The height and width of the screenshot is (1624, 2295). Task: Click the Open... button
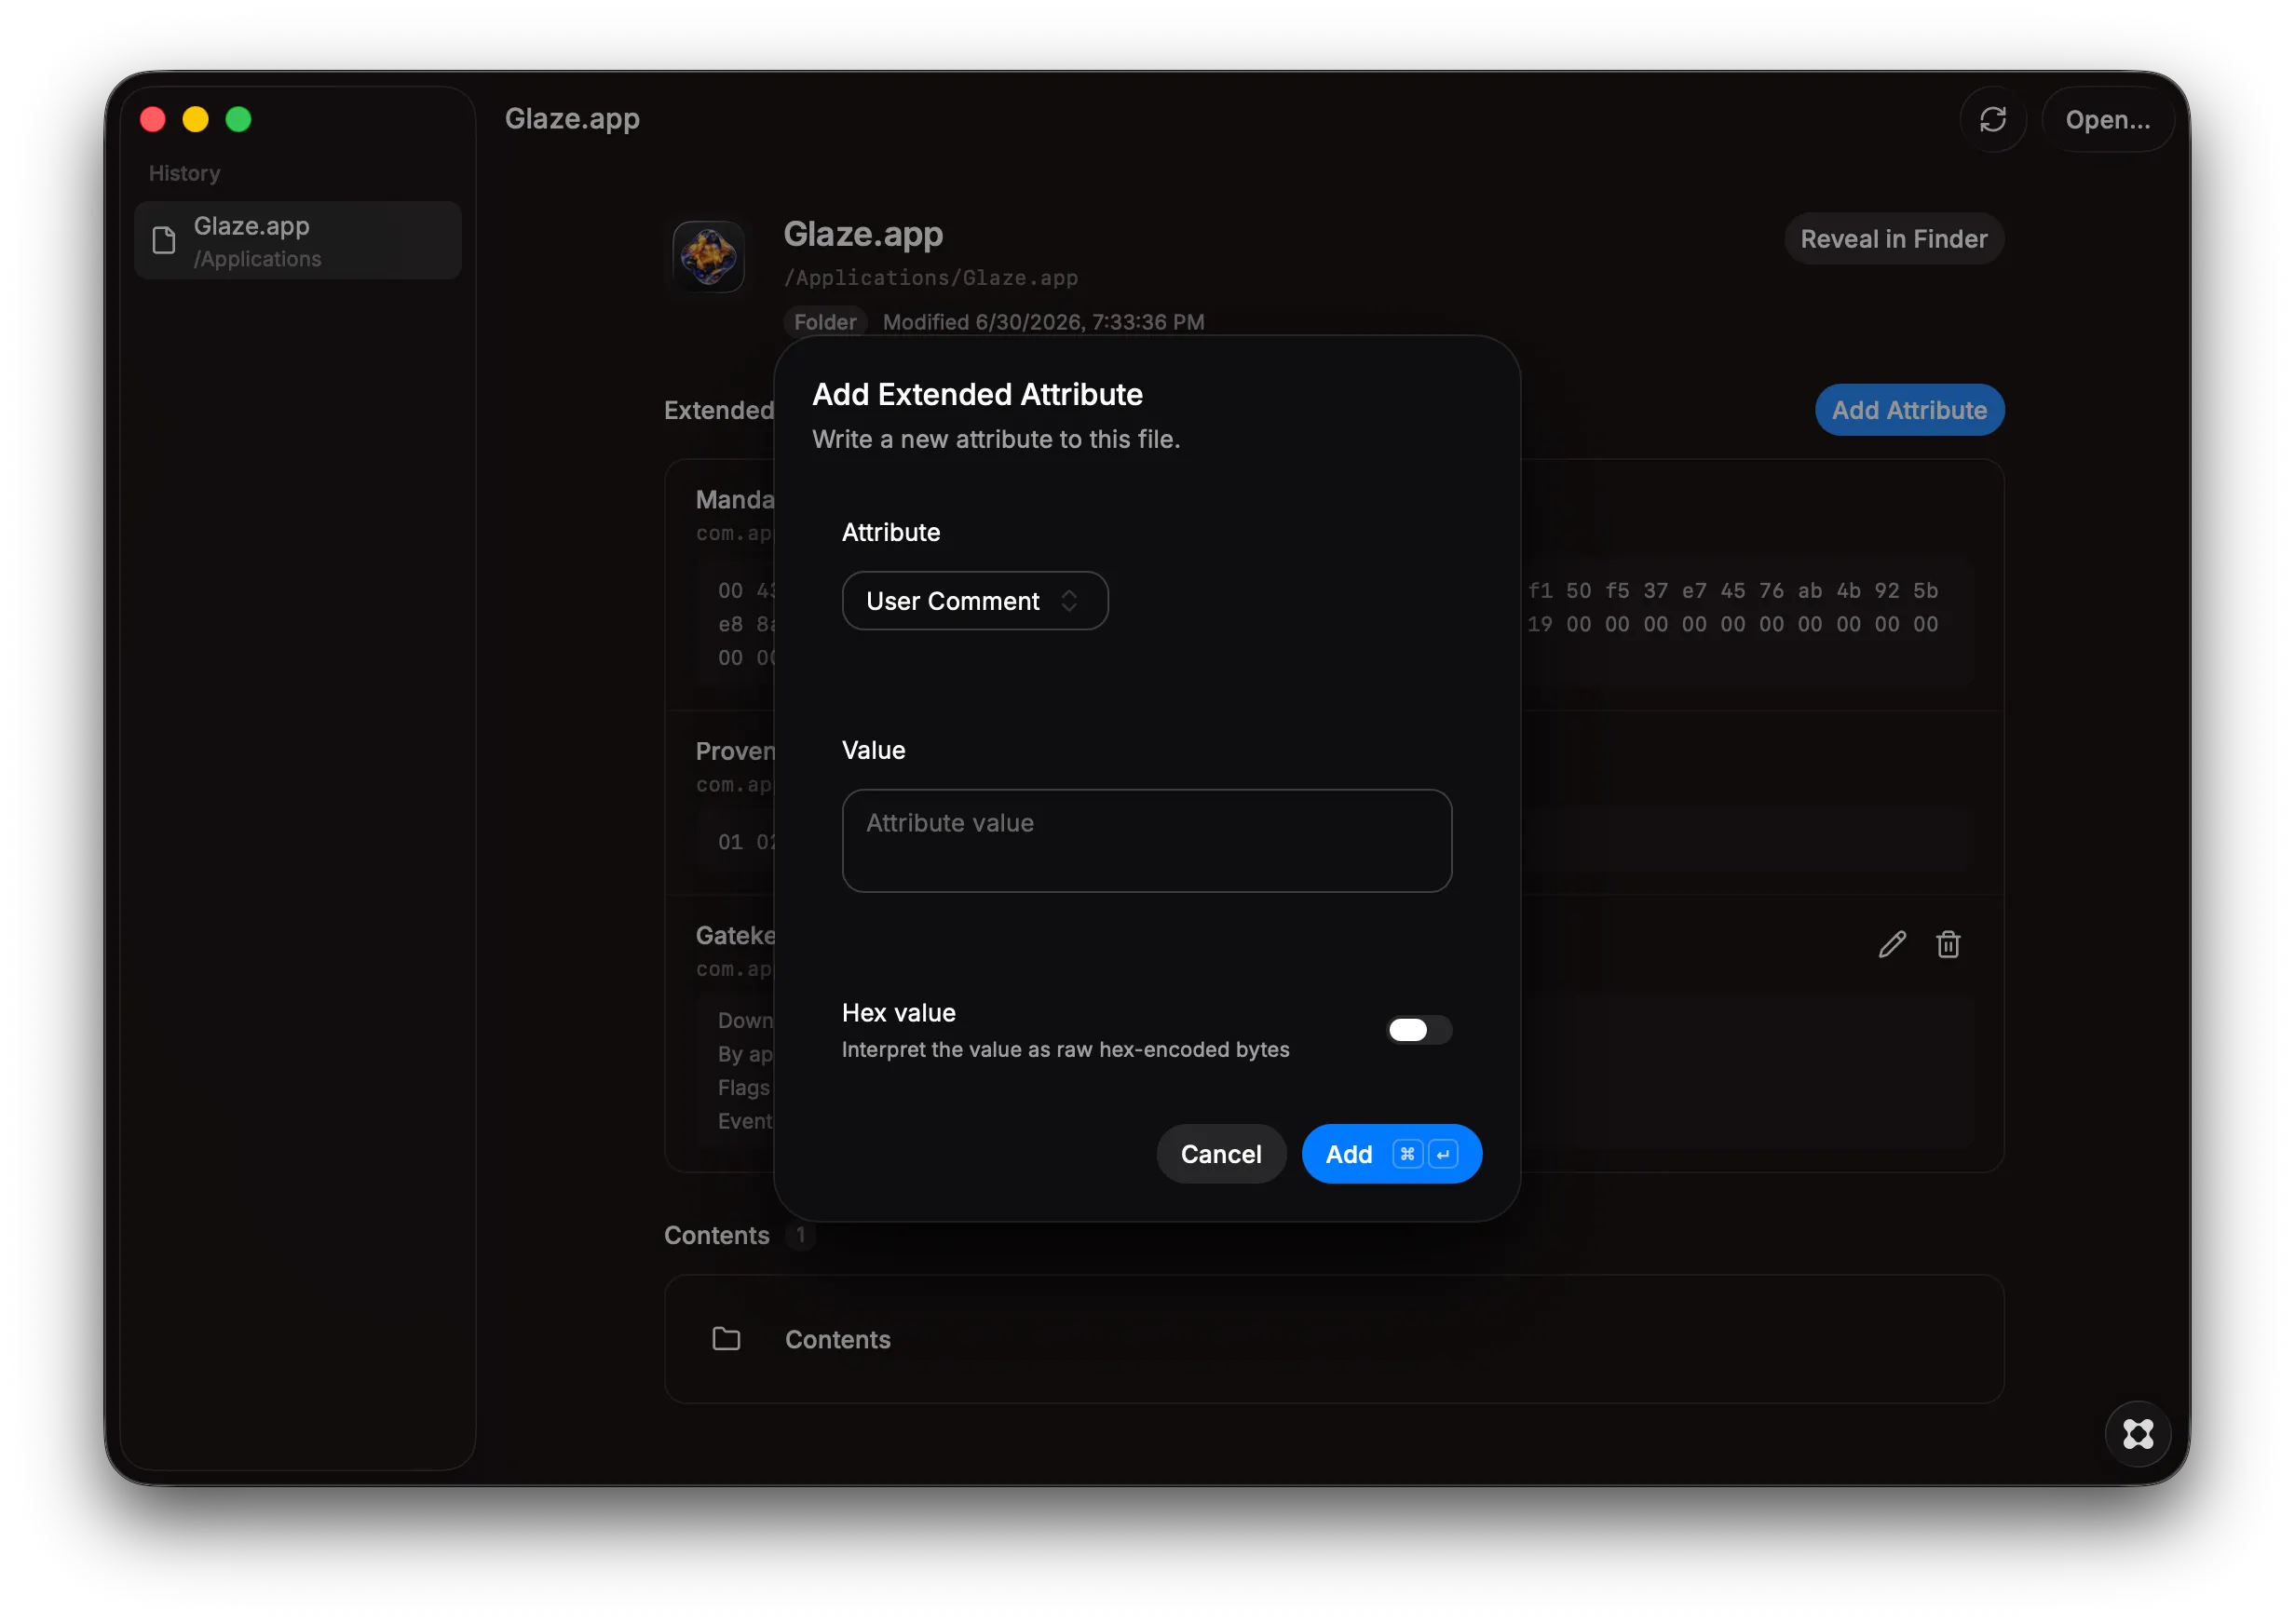[x=2107, y=120]
